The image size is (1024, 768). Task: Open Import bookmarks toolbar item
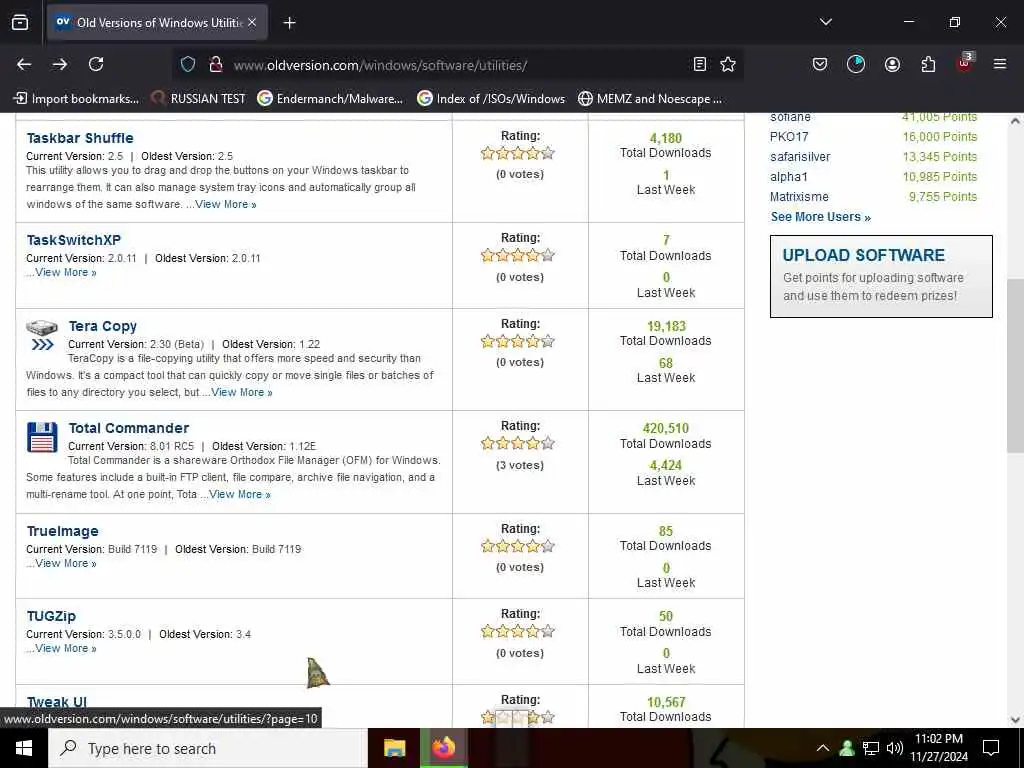point(76,99)
